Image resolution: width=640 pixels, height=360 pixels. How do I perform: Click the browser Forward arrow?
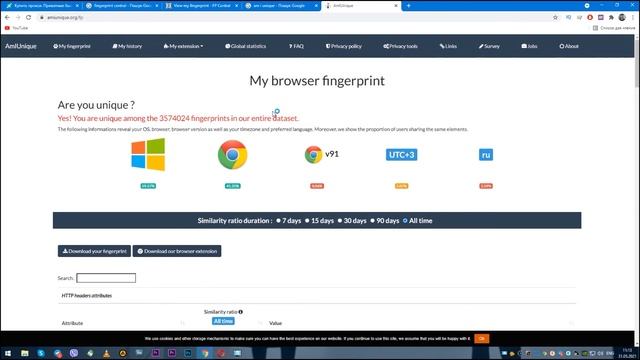(18, 17)
